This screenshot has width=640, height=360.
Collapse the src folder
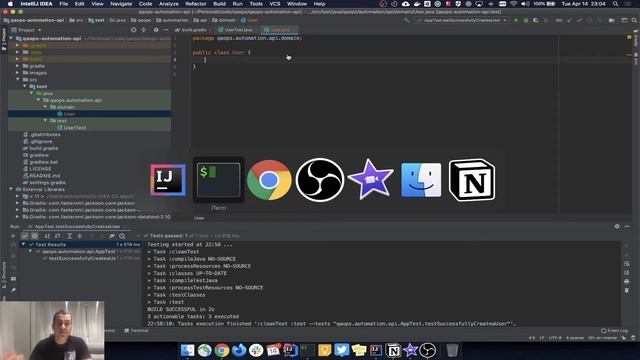point(18,79)
